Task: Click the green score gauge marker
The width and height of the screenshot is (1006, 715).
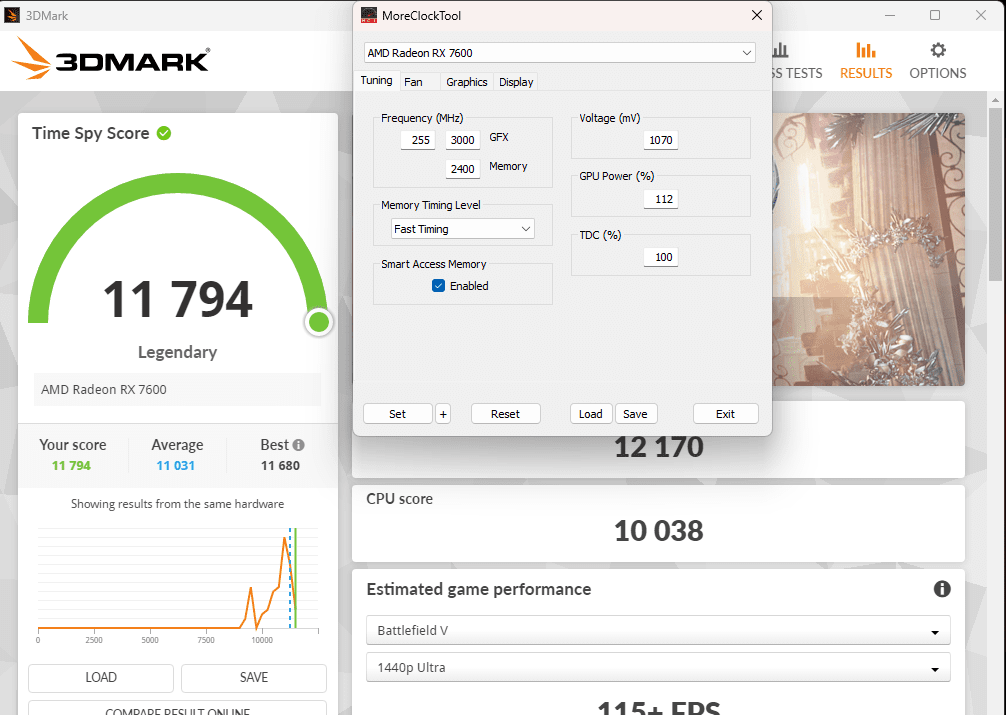Action: [319, 322]
